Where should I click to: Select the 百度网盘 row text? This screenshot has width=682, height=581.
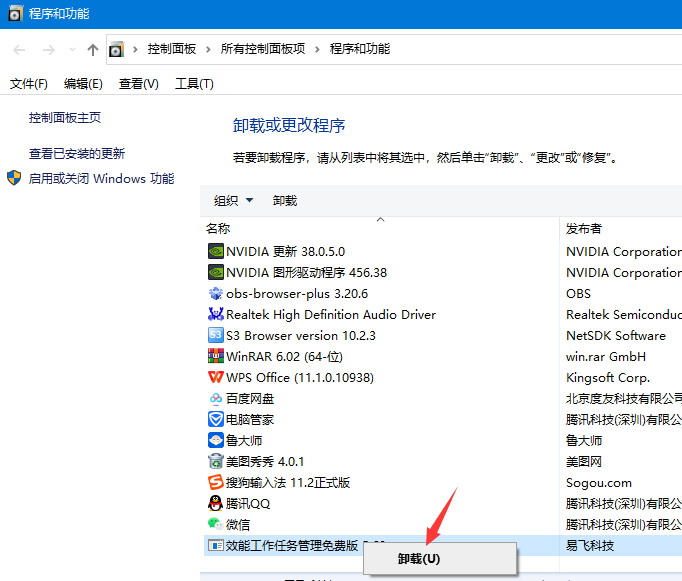[x=250, y=398]
